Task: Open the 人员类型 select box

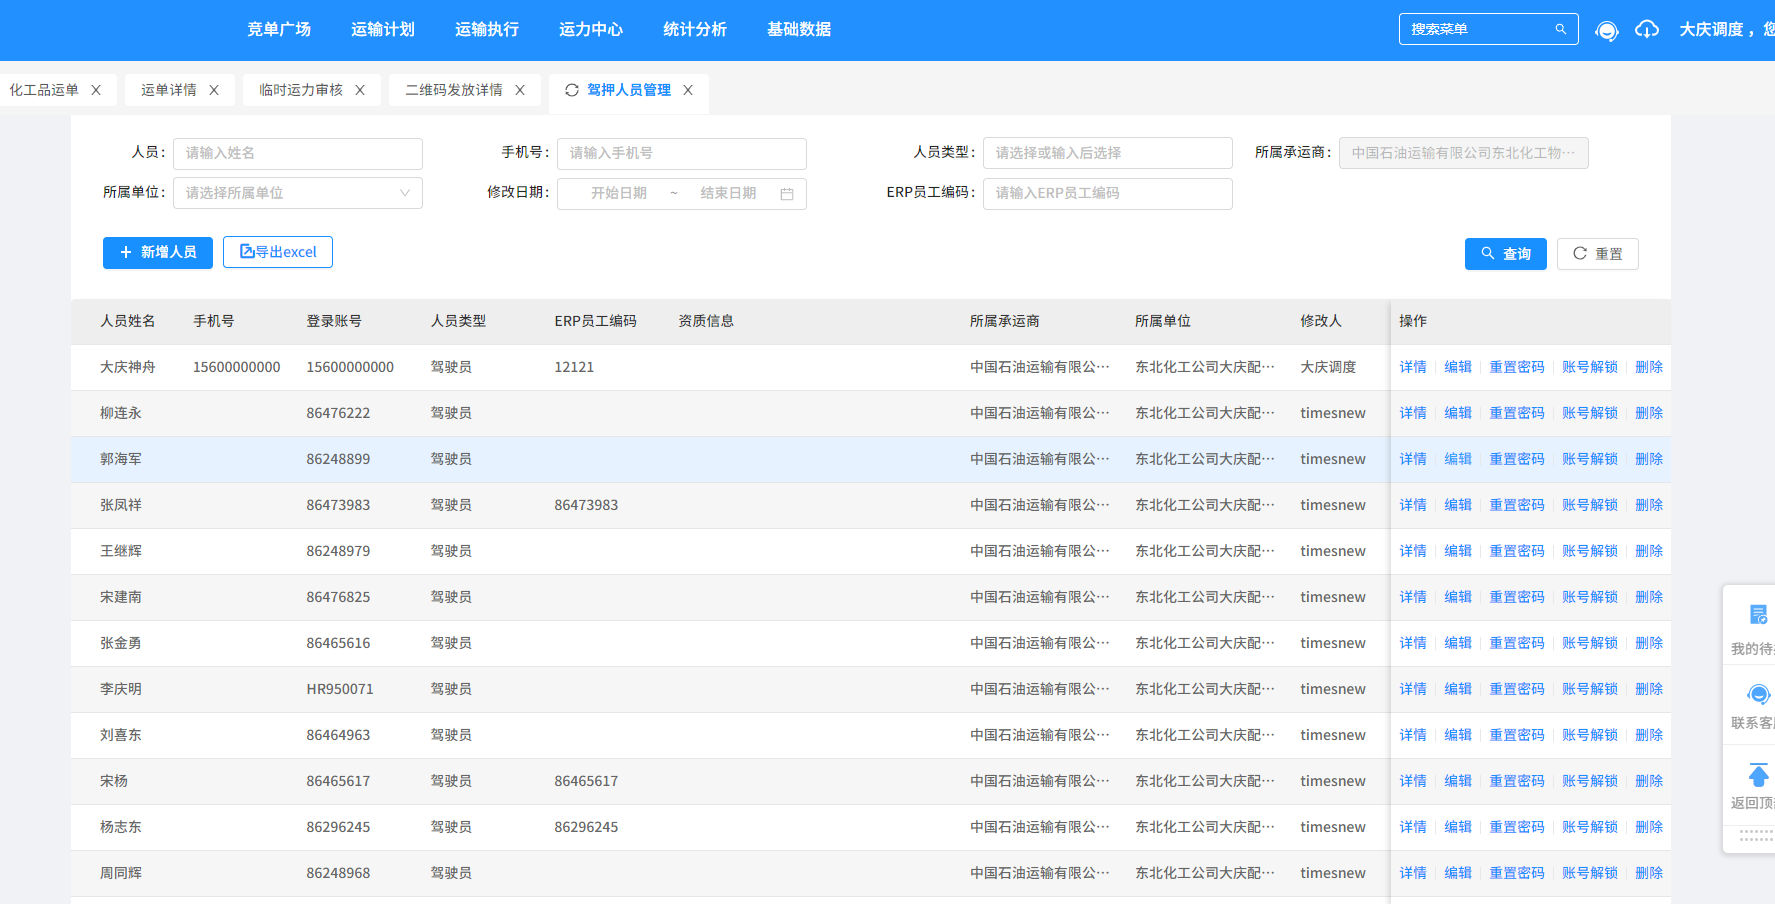Action: tap(1108, 153)
